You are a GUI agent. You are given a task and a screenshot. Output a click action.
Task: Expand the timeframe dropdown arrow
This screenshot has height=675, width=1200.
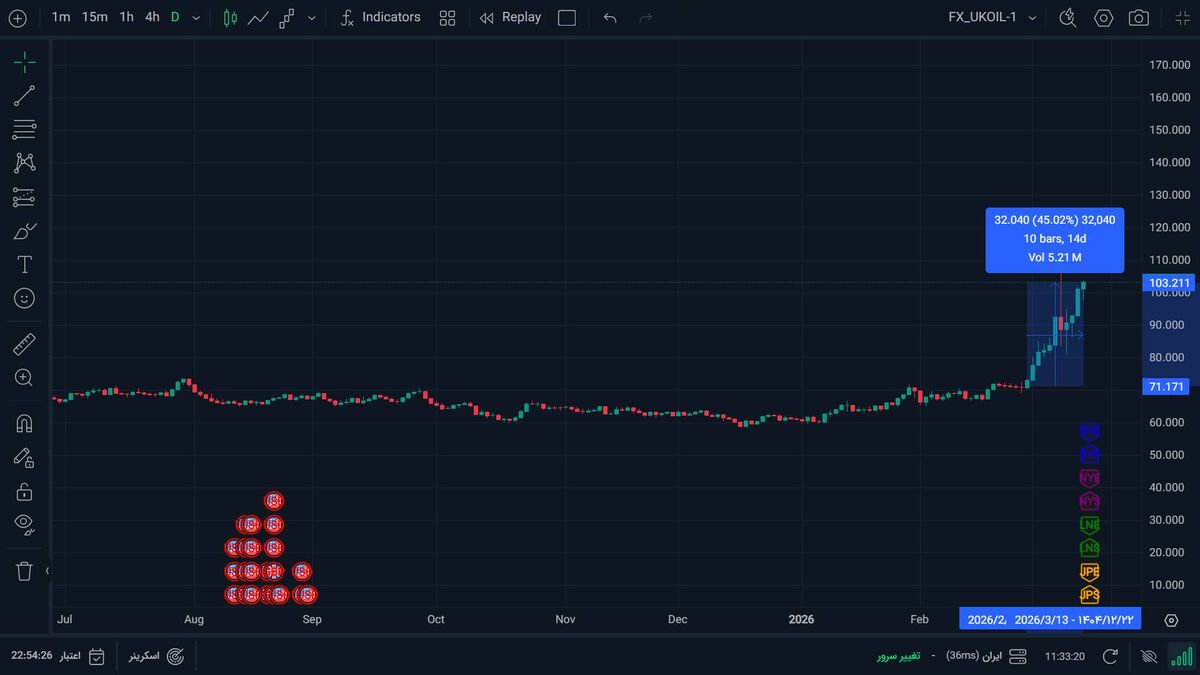tap(196, 18)
